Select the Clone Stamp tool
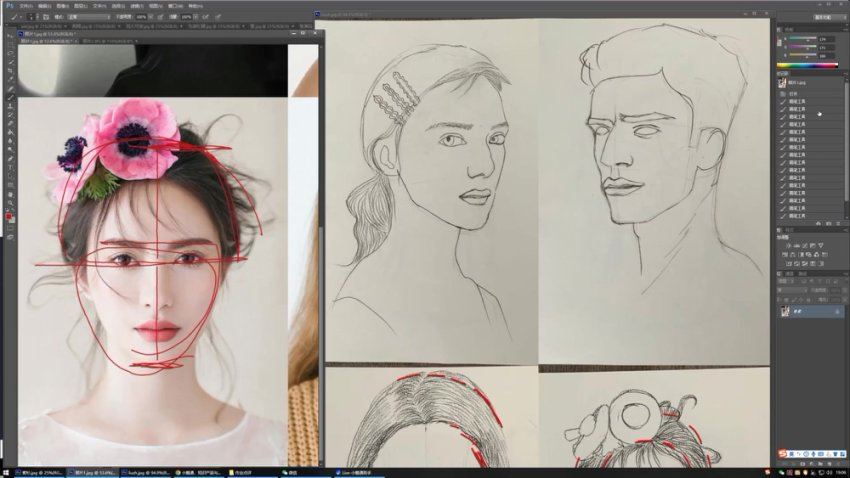850x478 pixels. [x=10, y=106]
